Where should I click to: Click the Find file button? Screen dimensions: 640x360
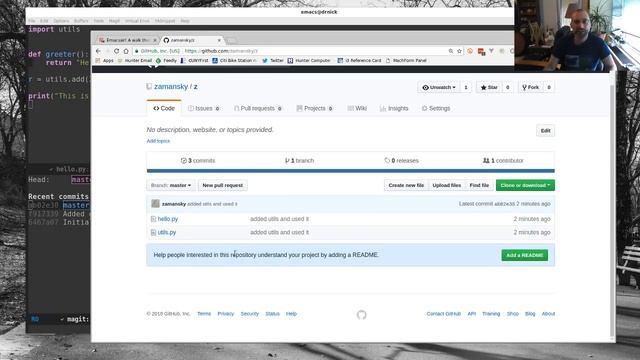coord(479,185)
